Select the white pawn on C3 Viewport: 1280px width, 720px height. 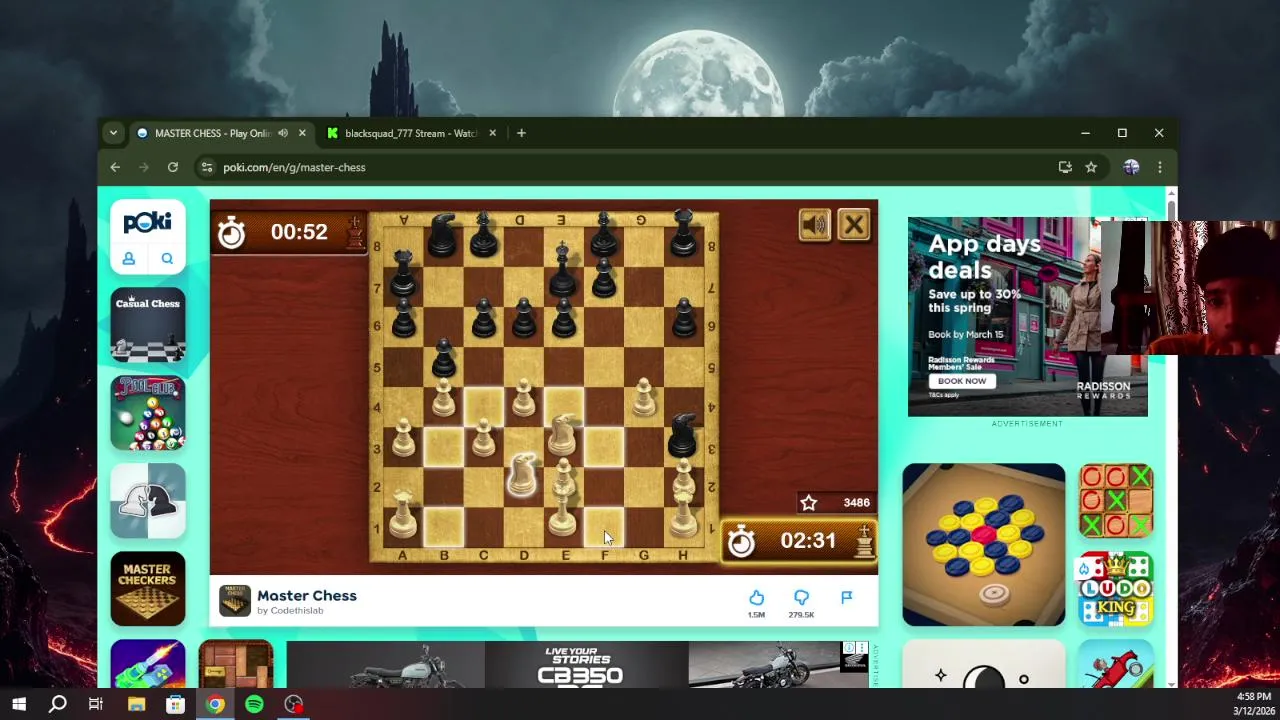point(483,438)
